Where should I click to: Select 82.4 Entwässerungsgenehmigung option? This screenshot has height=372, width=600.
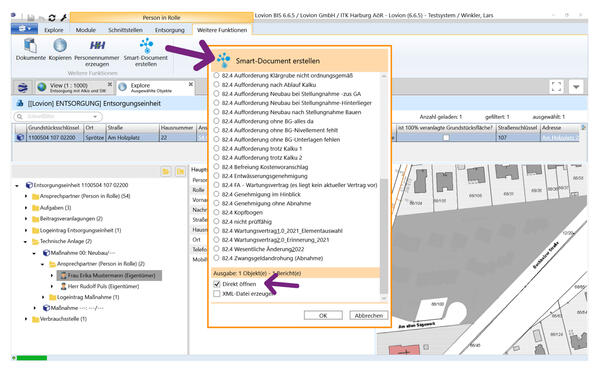tap(217, 176)
